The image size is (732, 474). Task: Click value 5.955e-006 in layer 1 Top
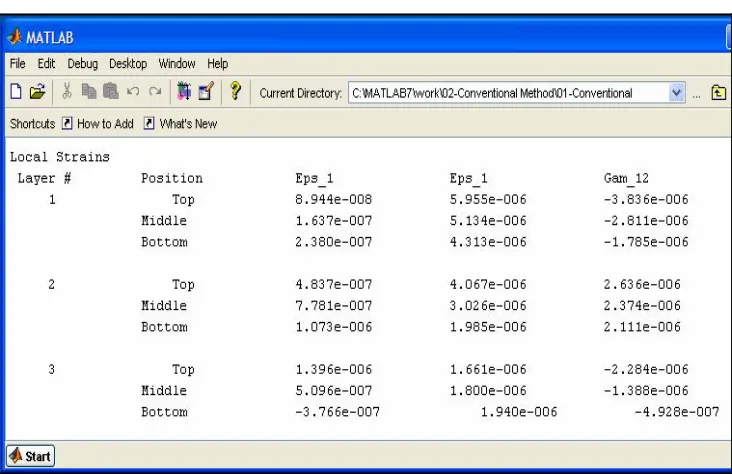[488, 200]
